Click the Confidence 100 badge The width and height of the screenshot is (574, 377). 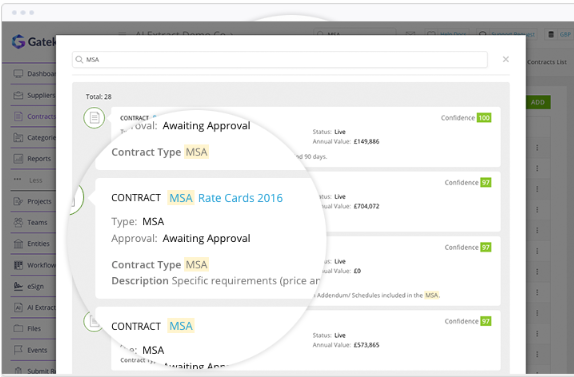[x=484, y=117]
